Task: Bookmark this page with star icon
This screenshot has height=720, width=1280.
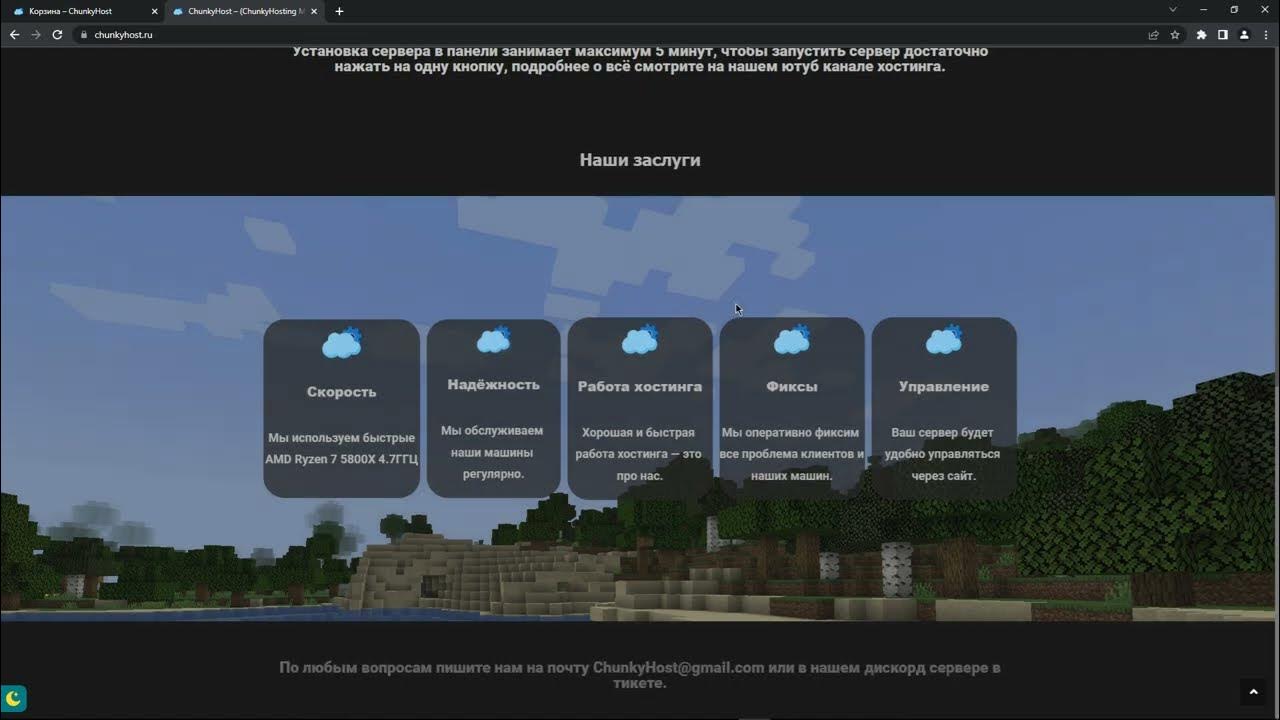Action: 1175,34
